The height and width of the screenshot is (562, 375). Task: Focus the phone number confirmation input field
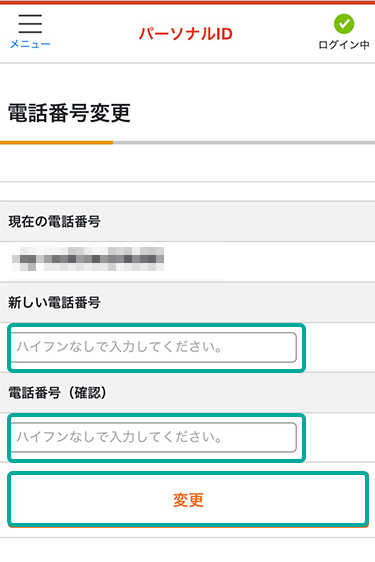click(154, 437)
